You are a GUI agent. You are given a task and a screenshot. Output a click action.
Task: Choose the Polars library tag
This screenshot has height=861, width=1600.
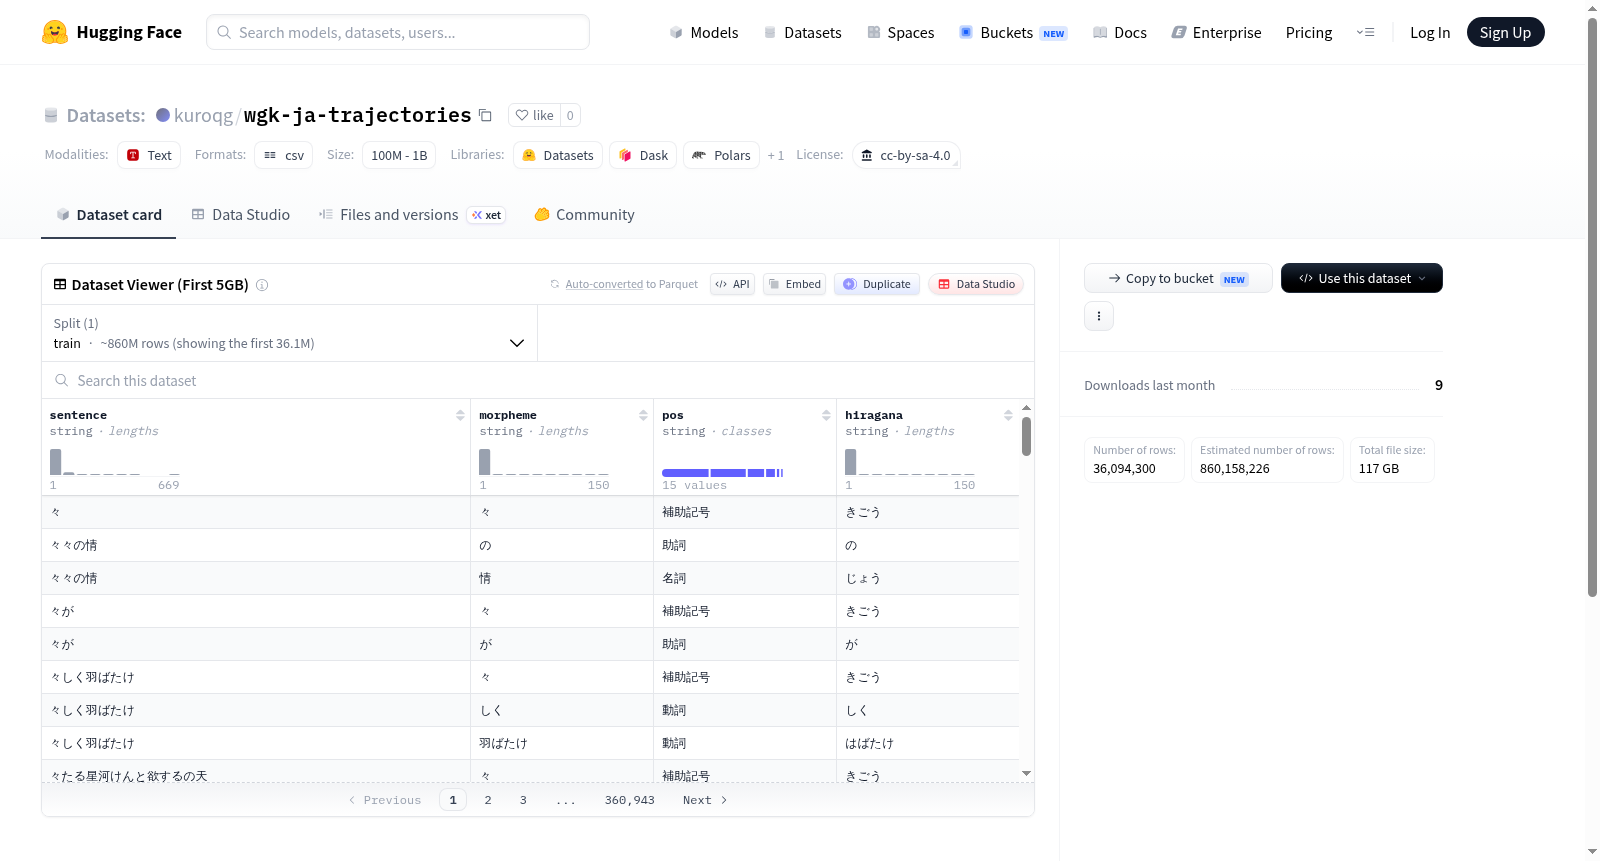pyautogui.click(x=721, y=155)
